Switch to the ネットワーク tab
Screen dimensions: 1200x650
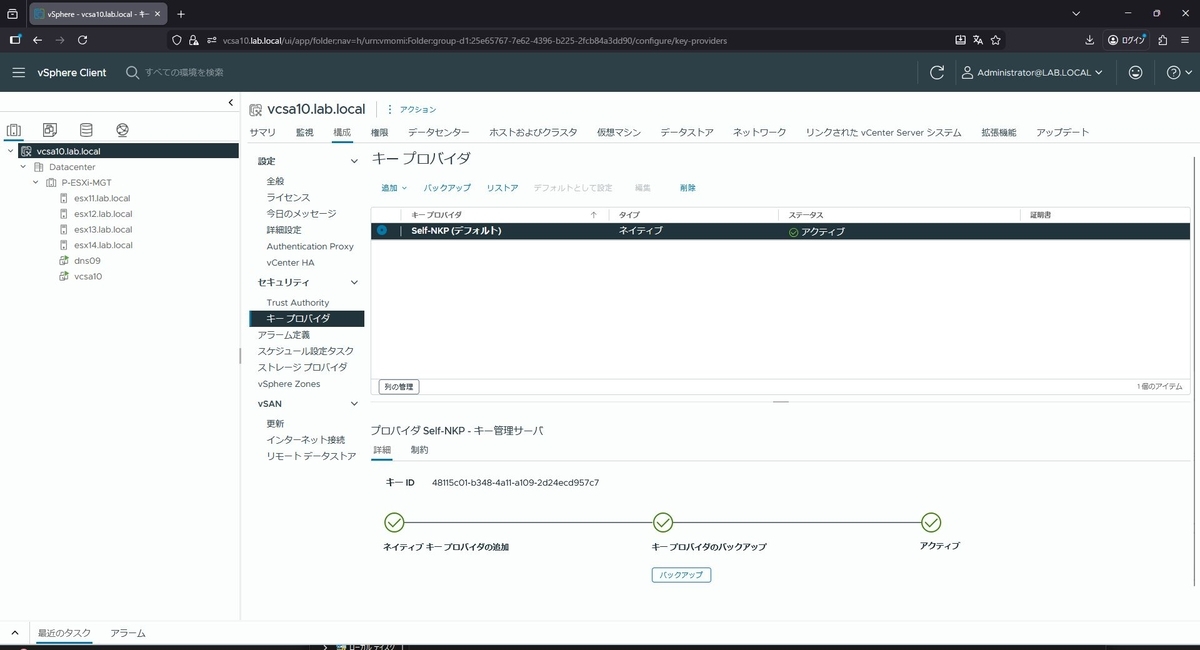[x=760, y=132]
